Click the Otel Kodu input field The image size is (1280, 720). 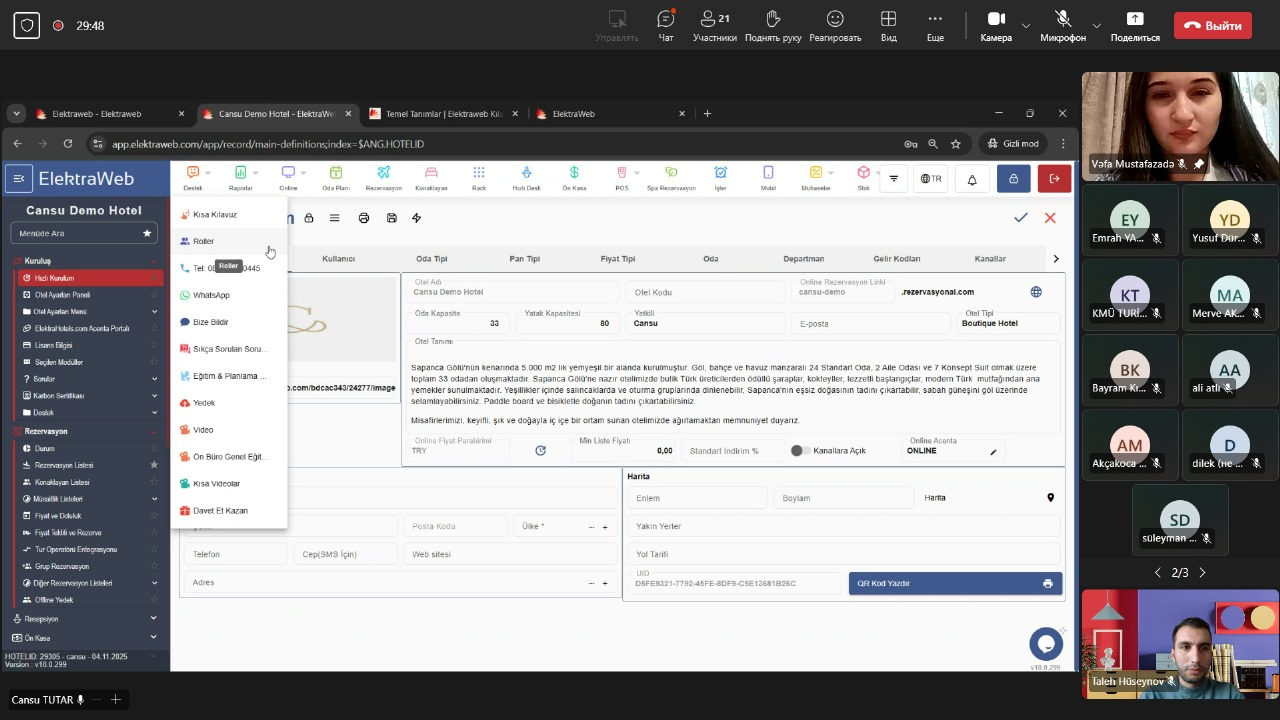tap(705, 292)
